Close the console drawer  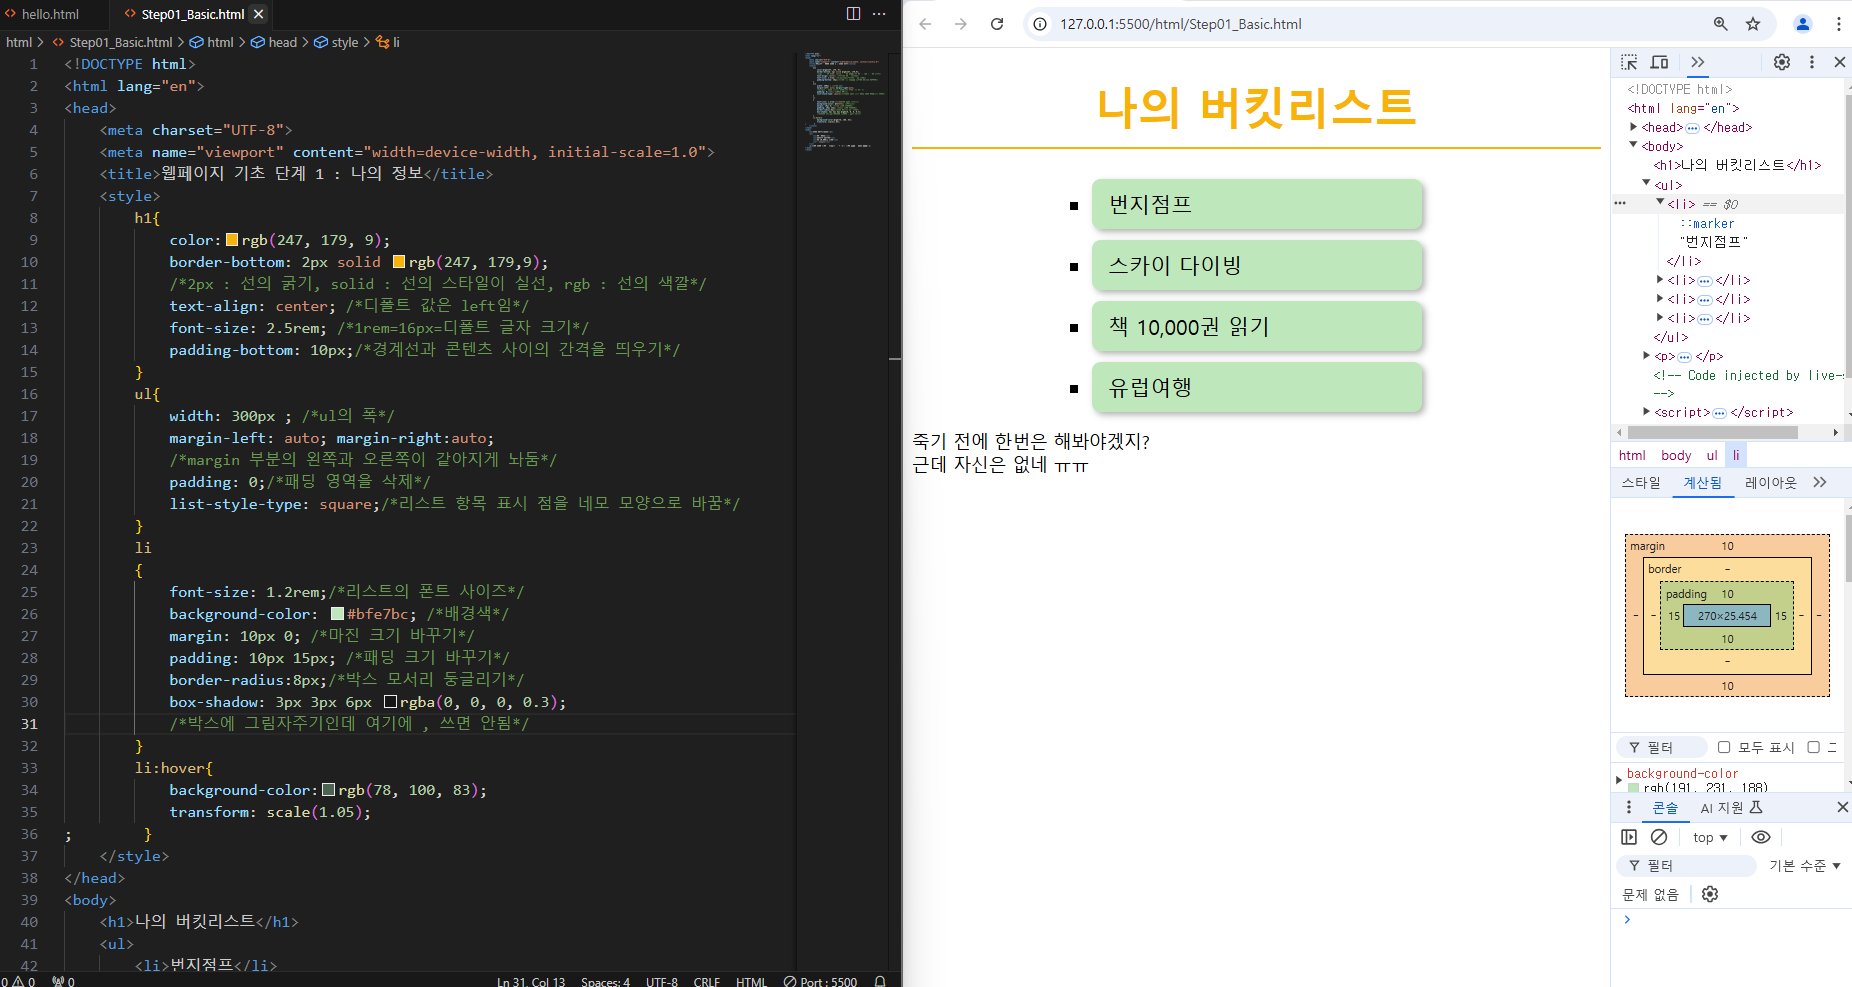[1842, 807]
